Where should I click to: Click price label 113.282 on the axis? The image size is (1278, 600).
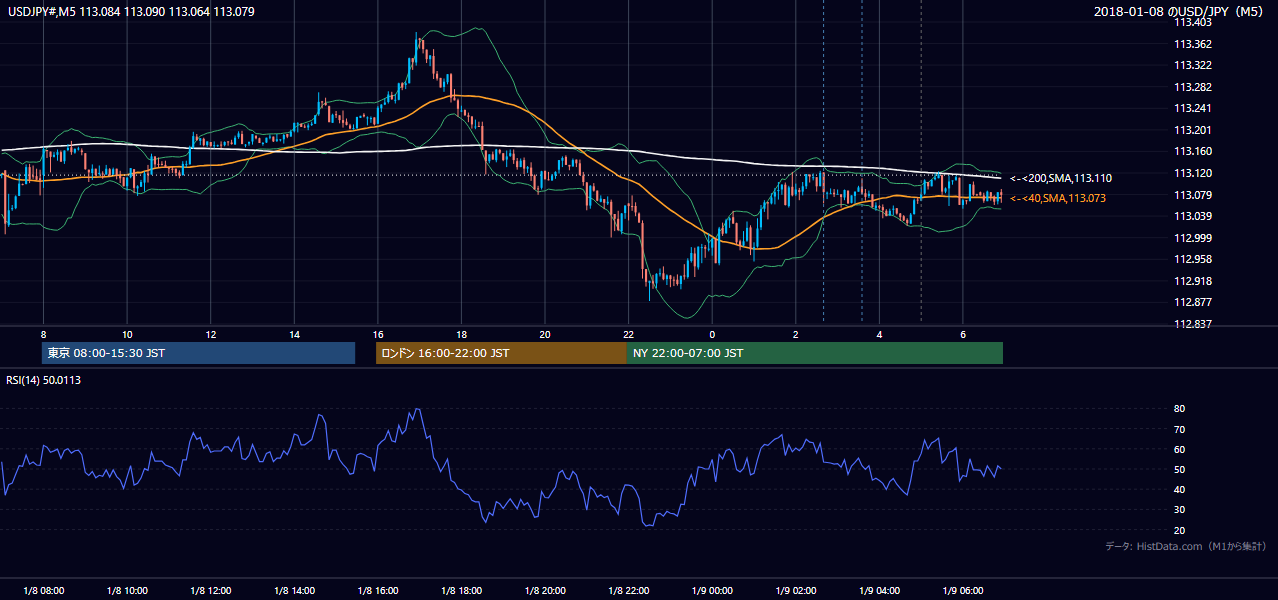pyautogui.click(x=1193, y=87)
